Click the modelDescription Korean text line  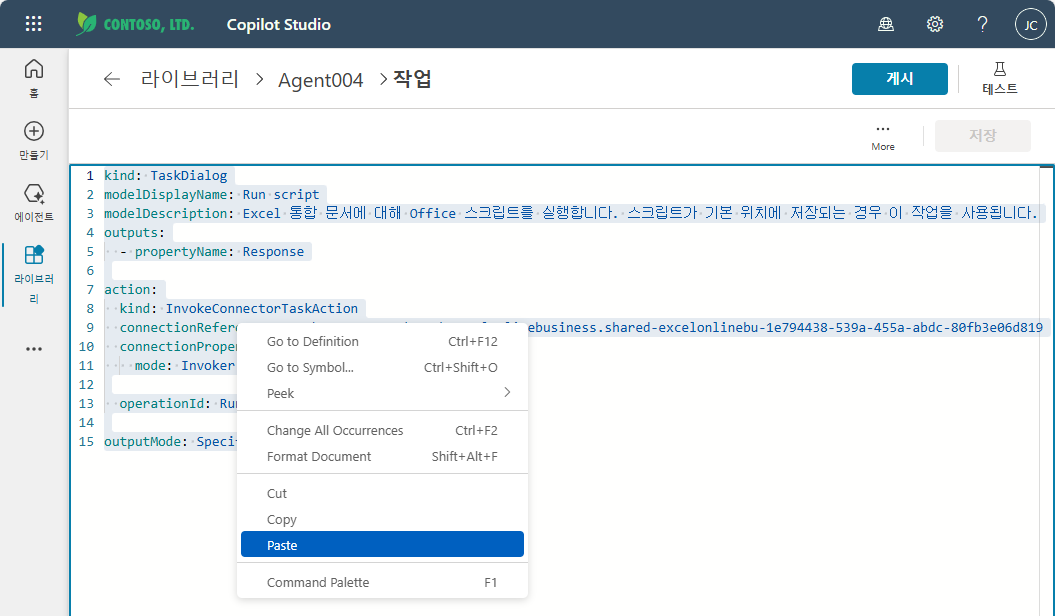pos(571,213)
